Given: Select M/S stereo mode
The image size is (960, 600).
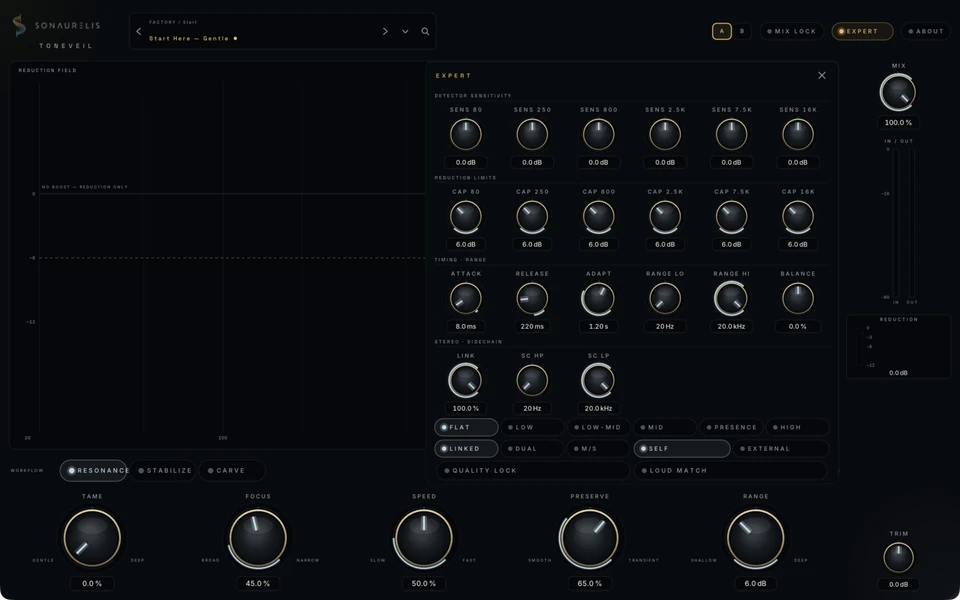Looking at the screenshot, I should point(599,449).
